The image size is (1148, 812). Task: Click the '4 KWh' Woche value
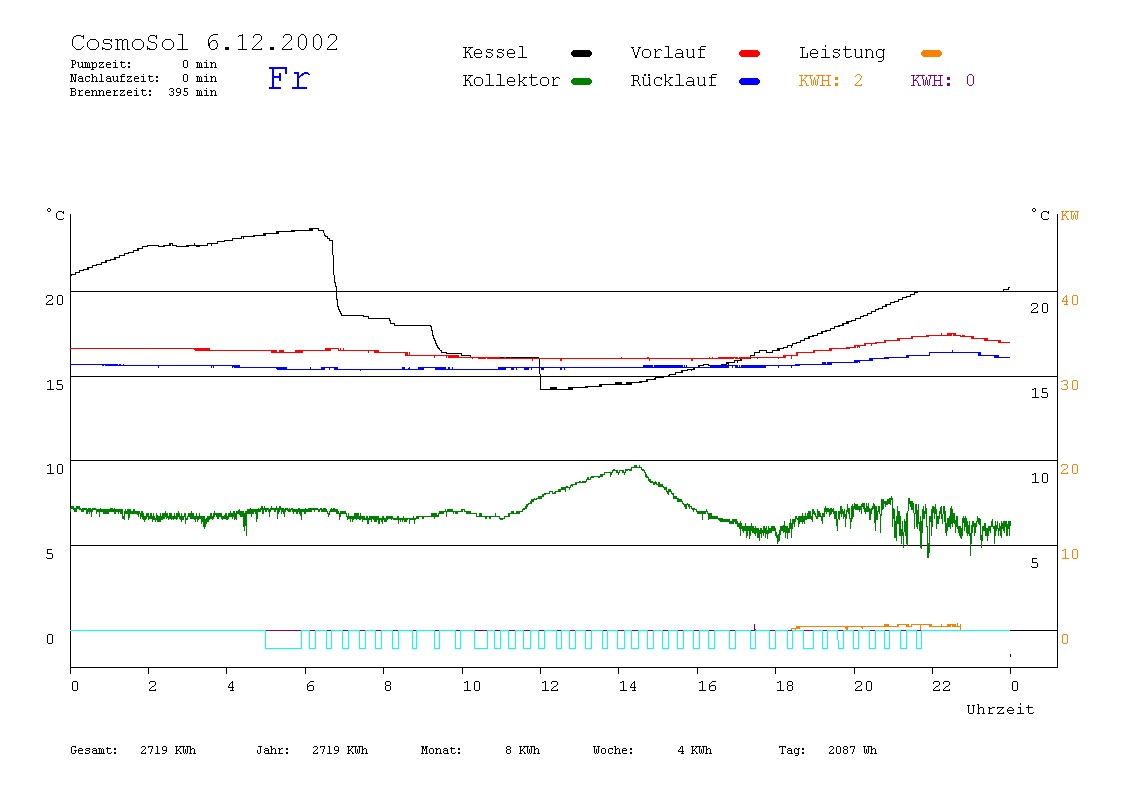pyautogui.click(x=694, y=750)
